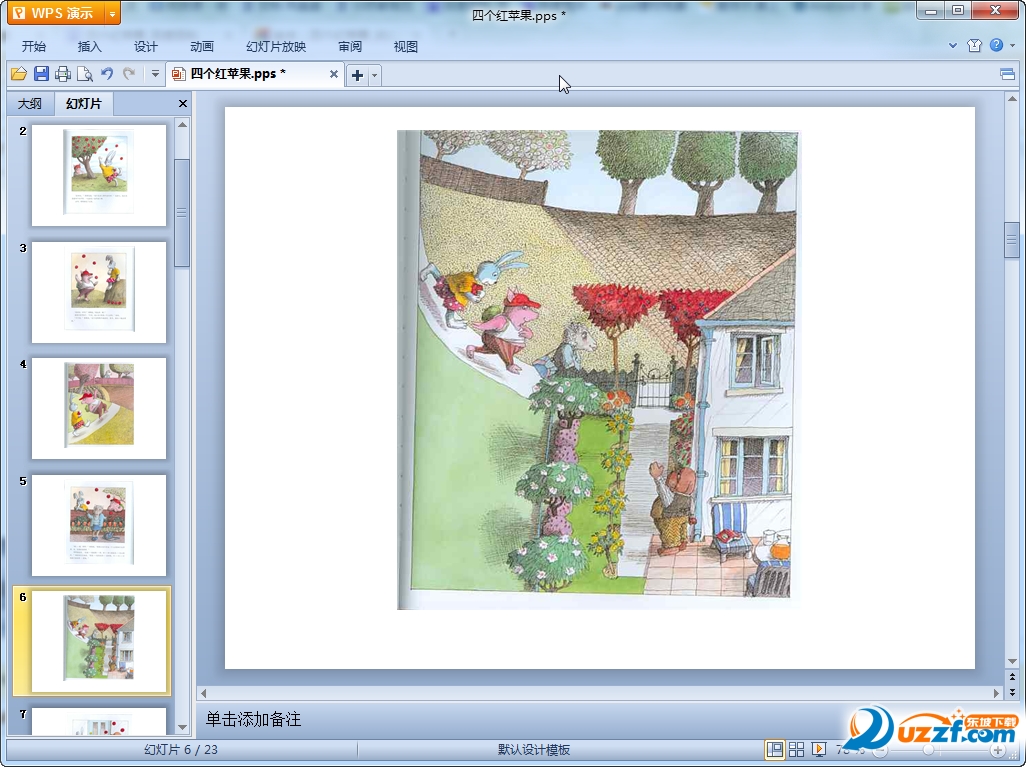Click the zoom out minus button
The height and width of the screenshot is (767, 1026).
[880, 750]
